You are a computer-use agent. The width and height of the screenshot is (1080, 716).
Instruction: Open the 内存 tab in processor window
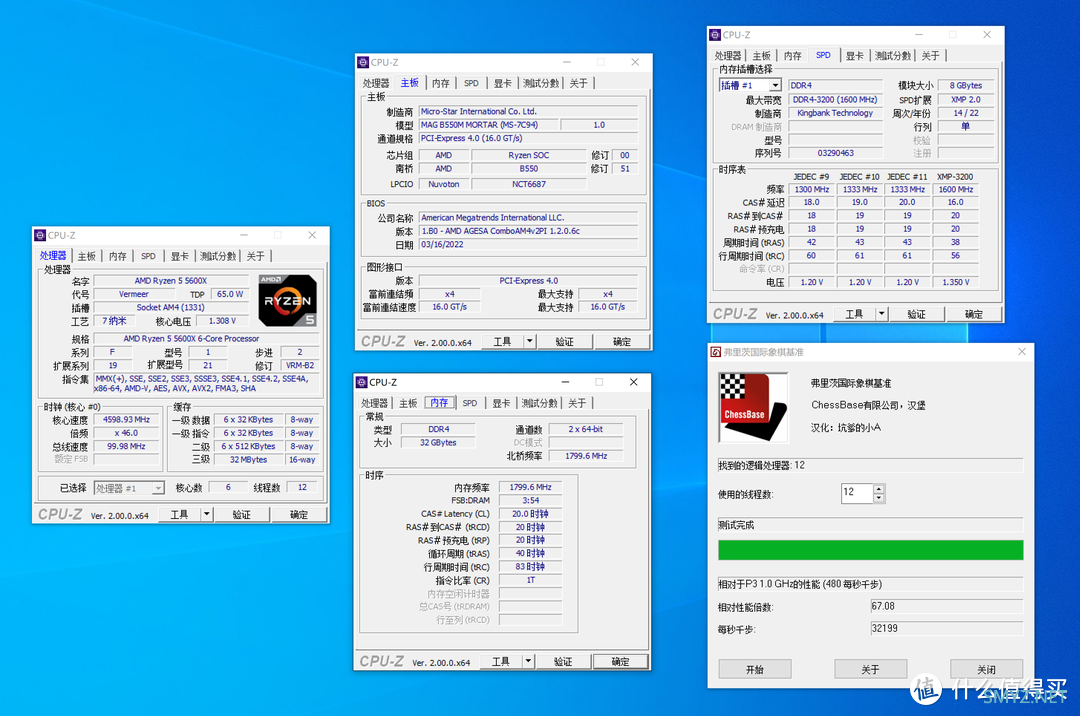pyautogui.click(x=118, y=256)
